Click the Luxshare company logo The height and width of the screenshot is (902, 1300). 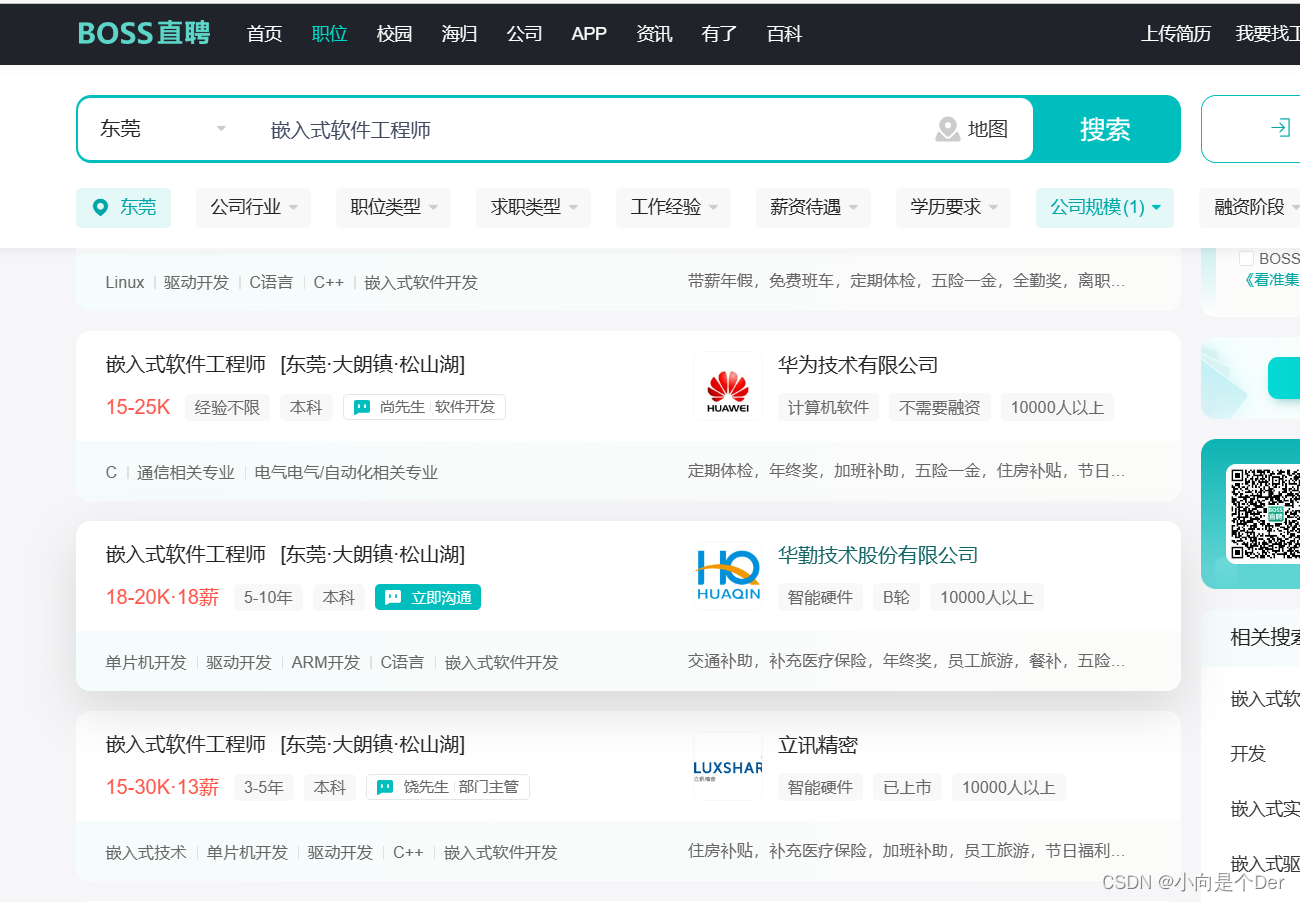(x=727, y=766)
